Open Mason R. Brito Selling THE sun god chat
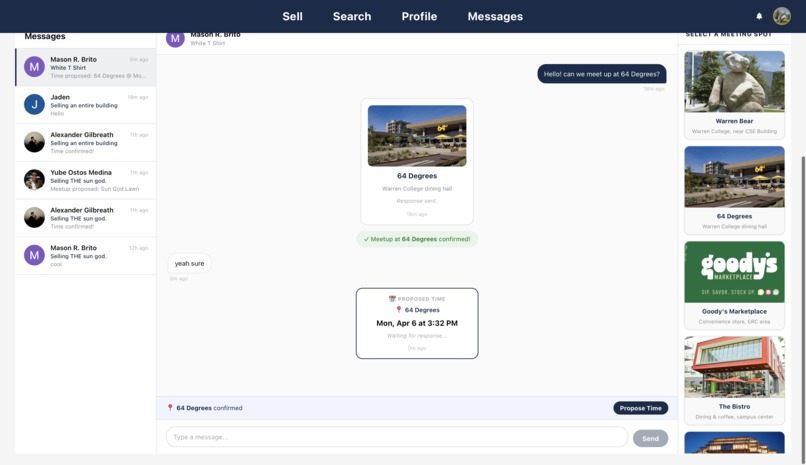This screenshot has height=465, width=806. [x=86, y=255]
